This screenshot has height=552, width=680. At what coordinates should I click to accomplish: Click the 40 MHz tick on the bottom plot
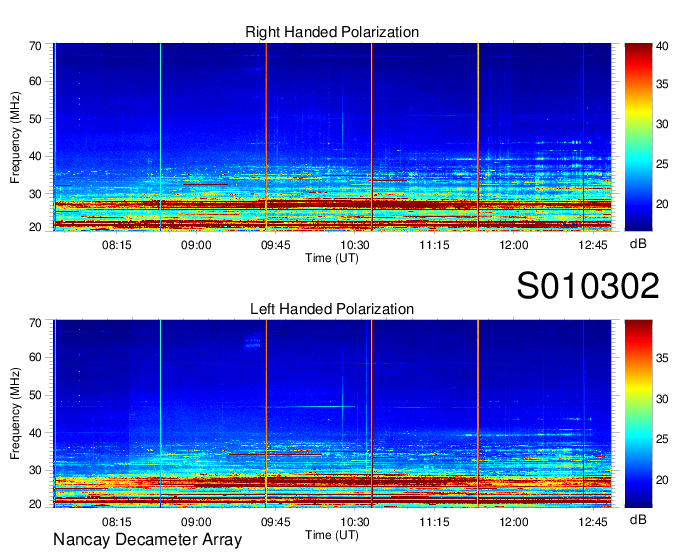coord(35,433)
